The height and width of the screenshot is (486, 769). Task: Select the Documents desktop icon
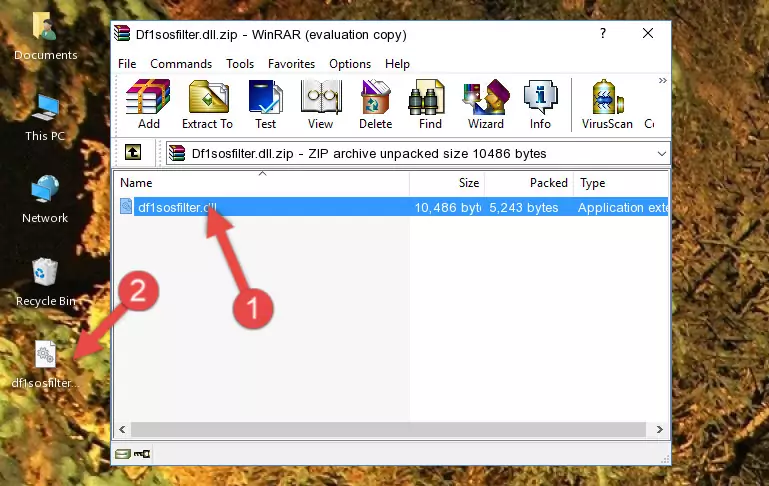[x=45, y=36]
